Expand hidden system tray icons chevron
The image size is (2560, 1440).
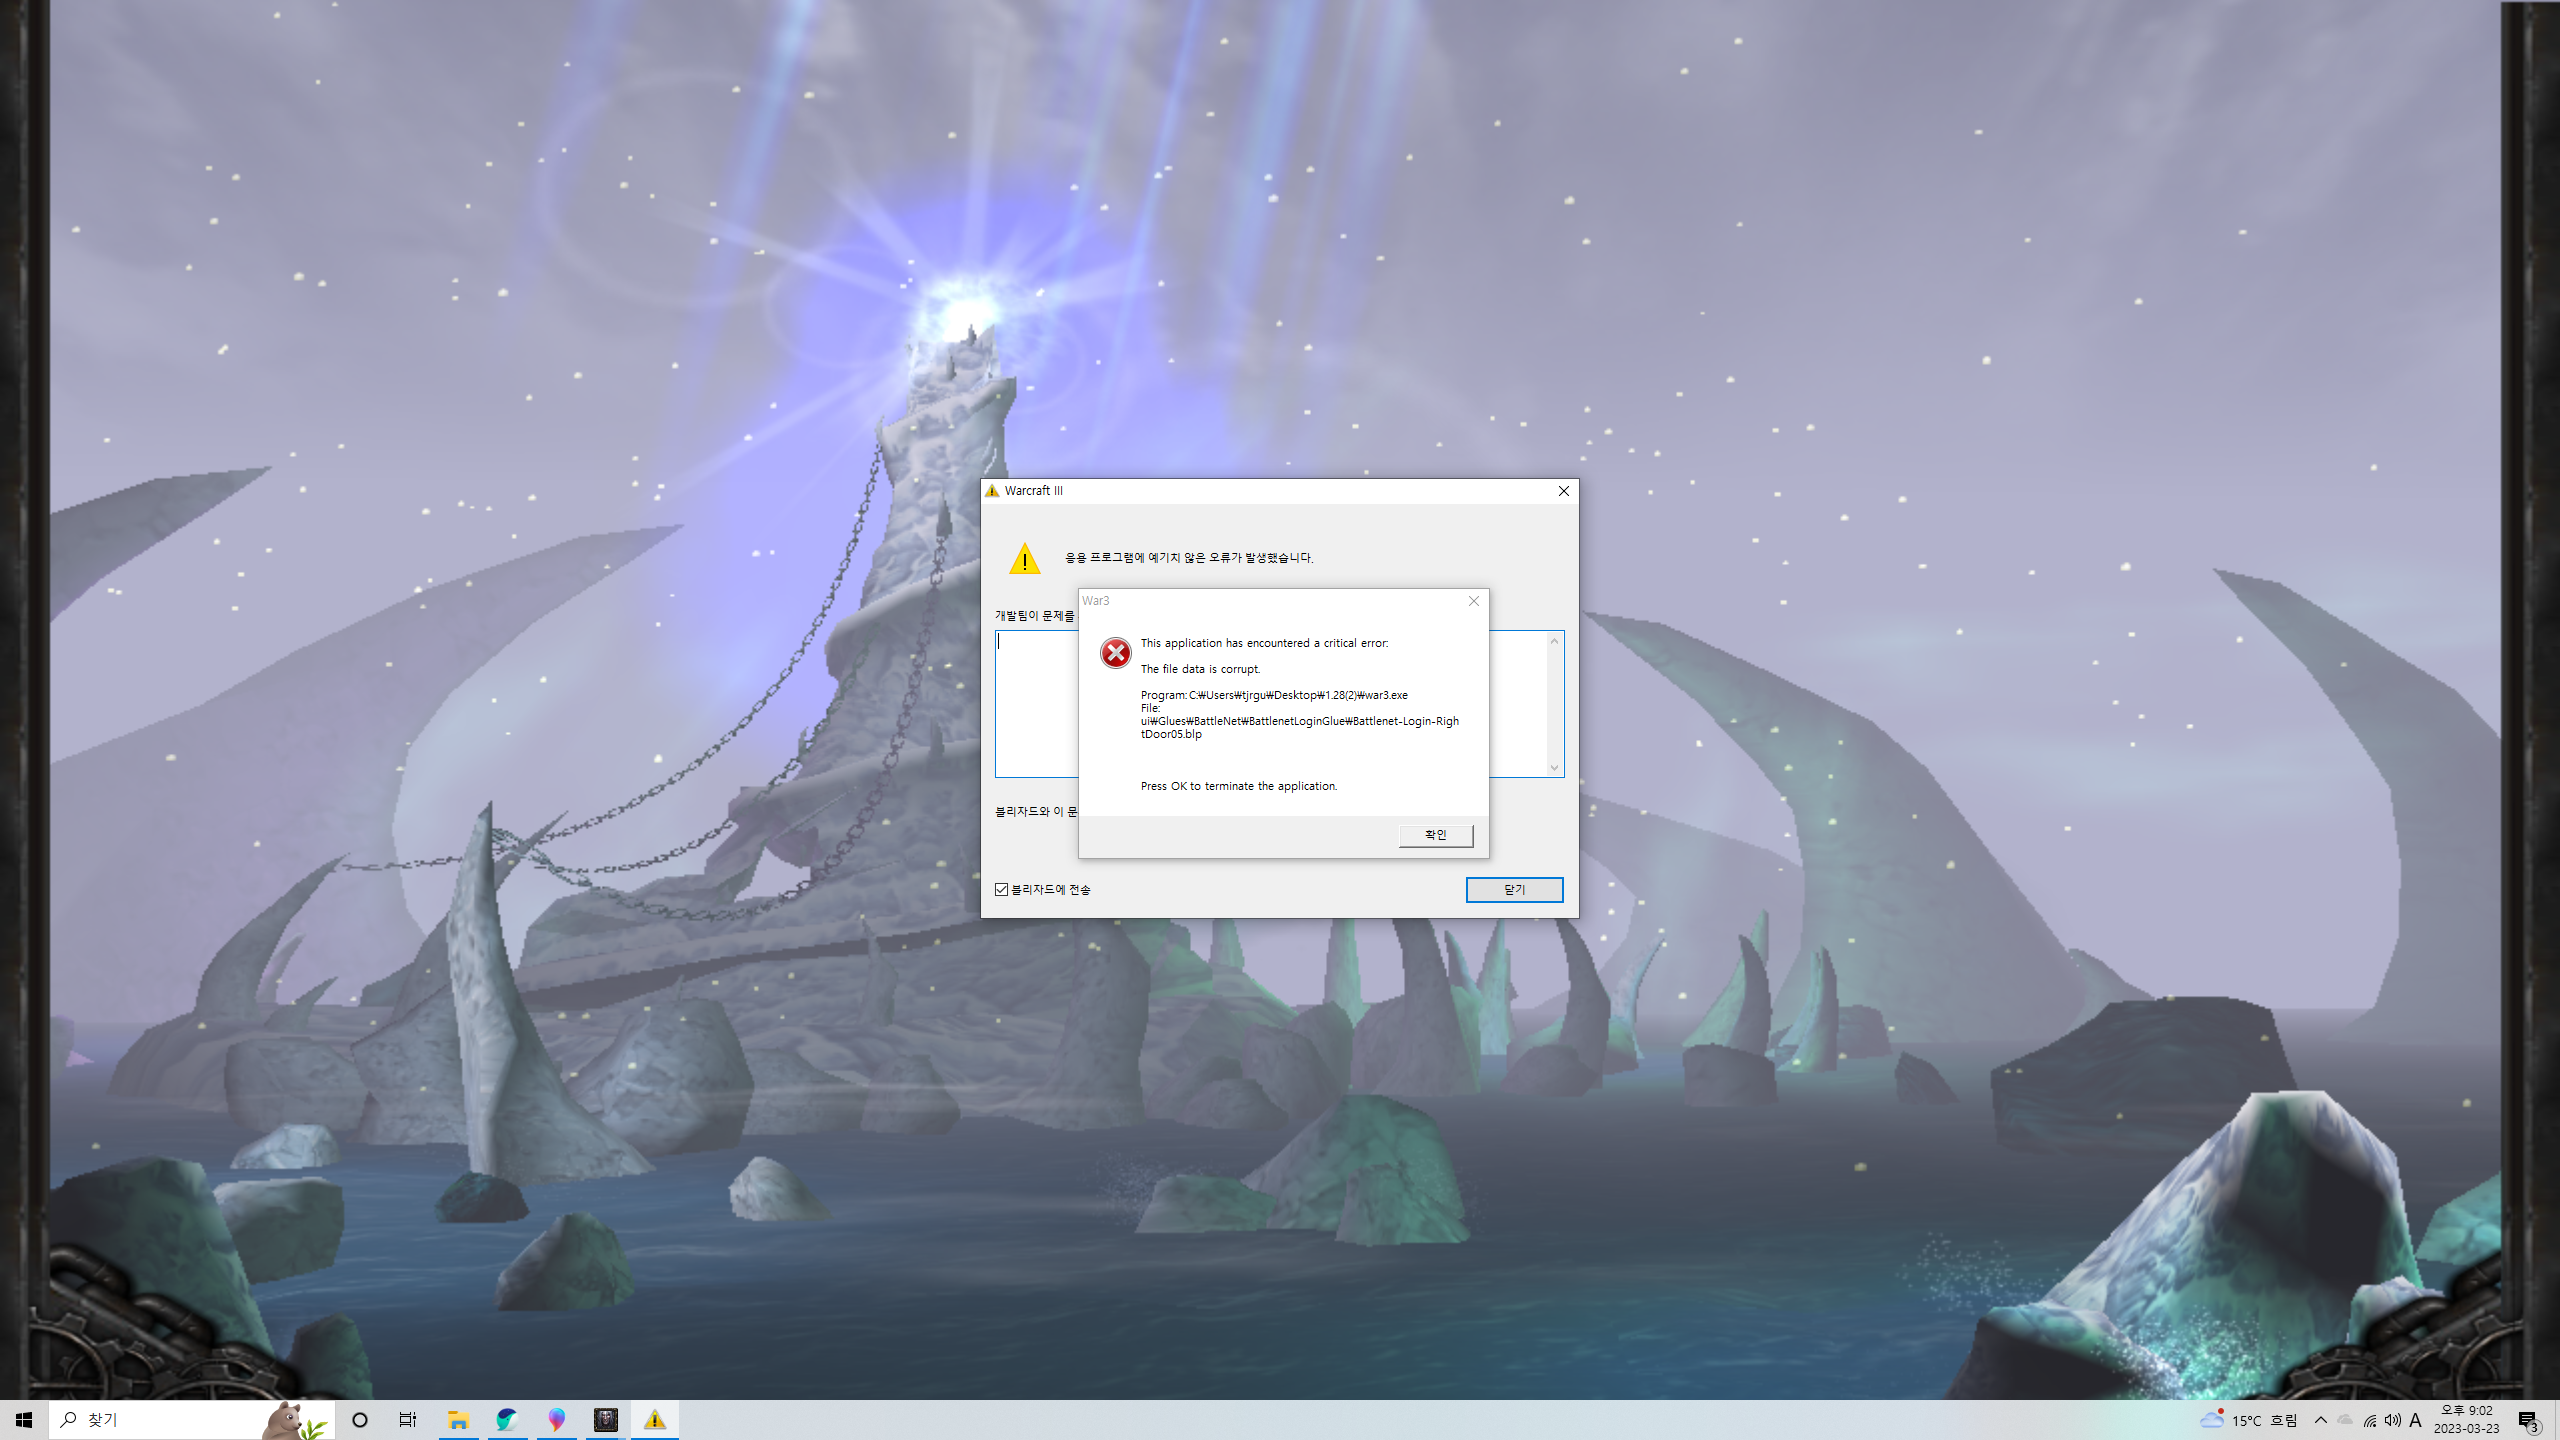pos(2321,1420)
